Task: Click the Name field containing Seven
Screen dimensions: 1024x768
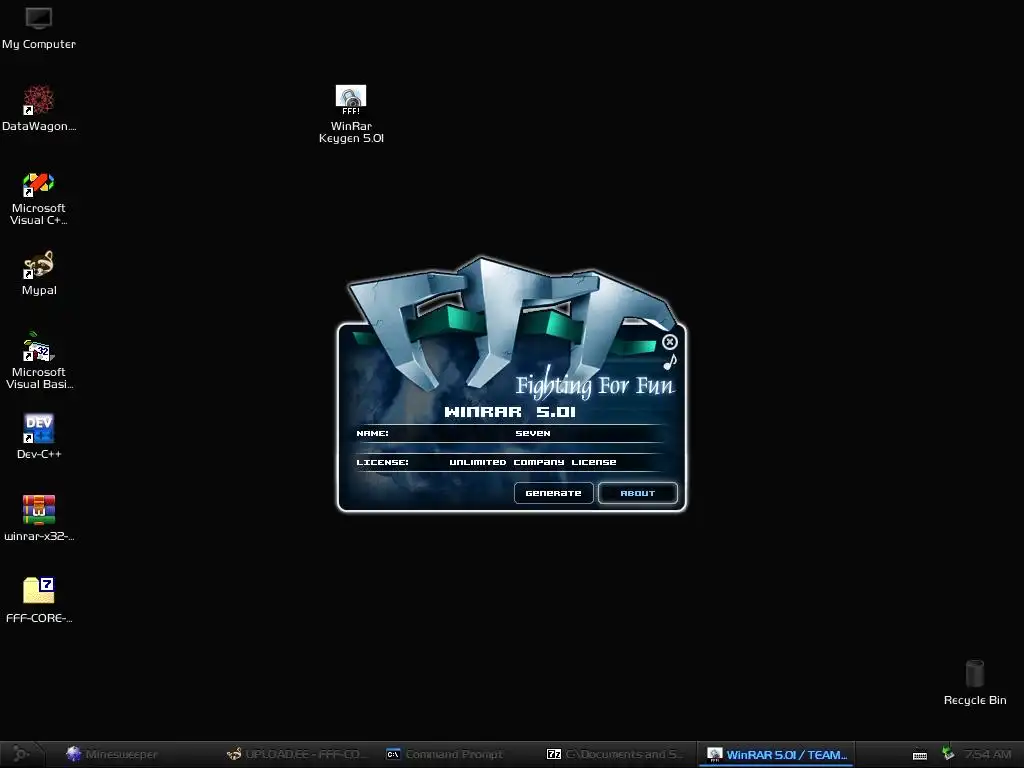Action: tap(532, 433)
